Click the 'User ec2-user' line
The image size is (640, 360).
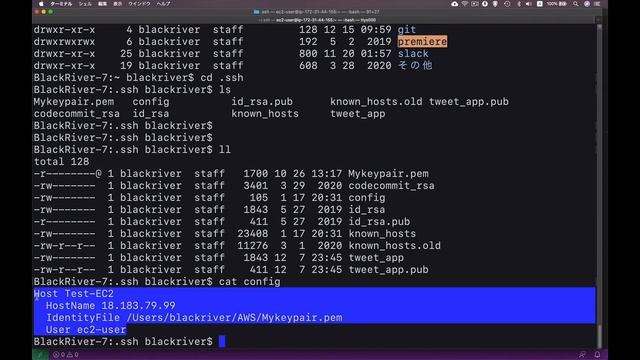(86, 330)
